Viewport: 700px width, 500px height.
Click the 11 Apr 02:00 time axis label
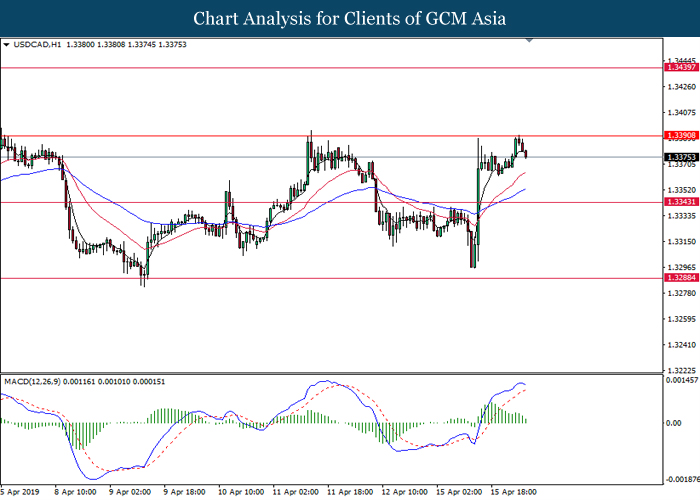[x=297, y=492]
